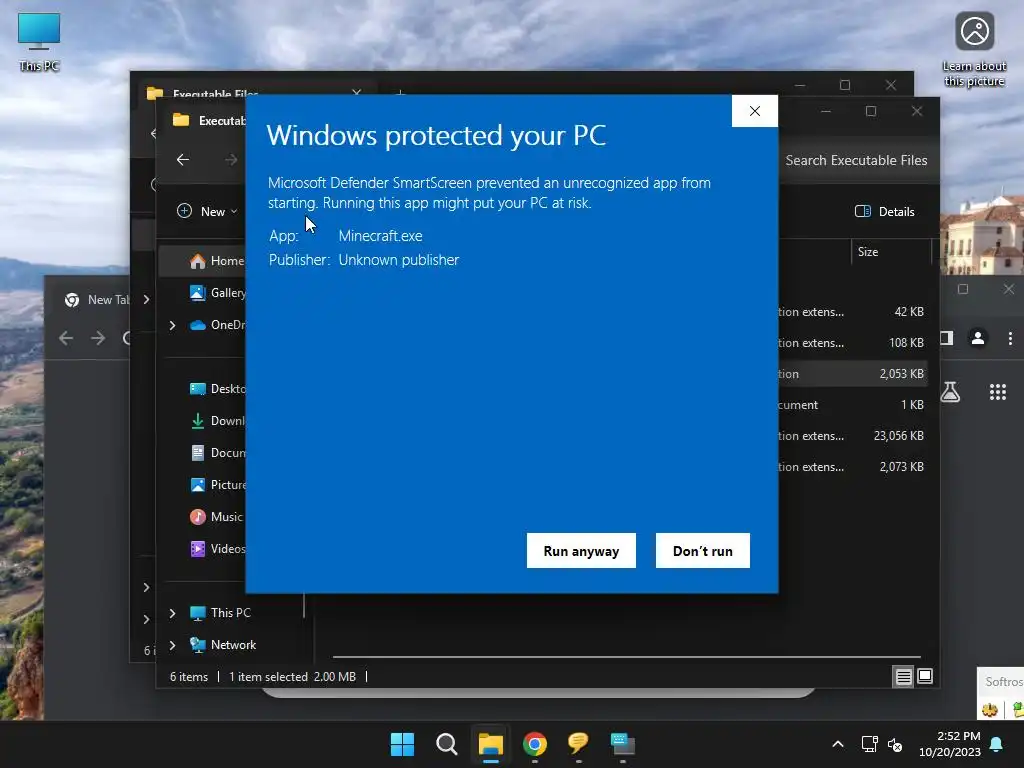1024x768 pixels.
Task: Expand the Network tree node
Action: pos(172,645)
